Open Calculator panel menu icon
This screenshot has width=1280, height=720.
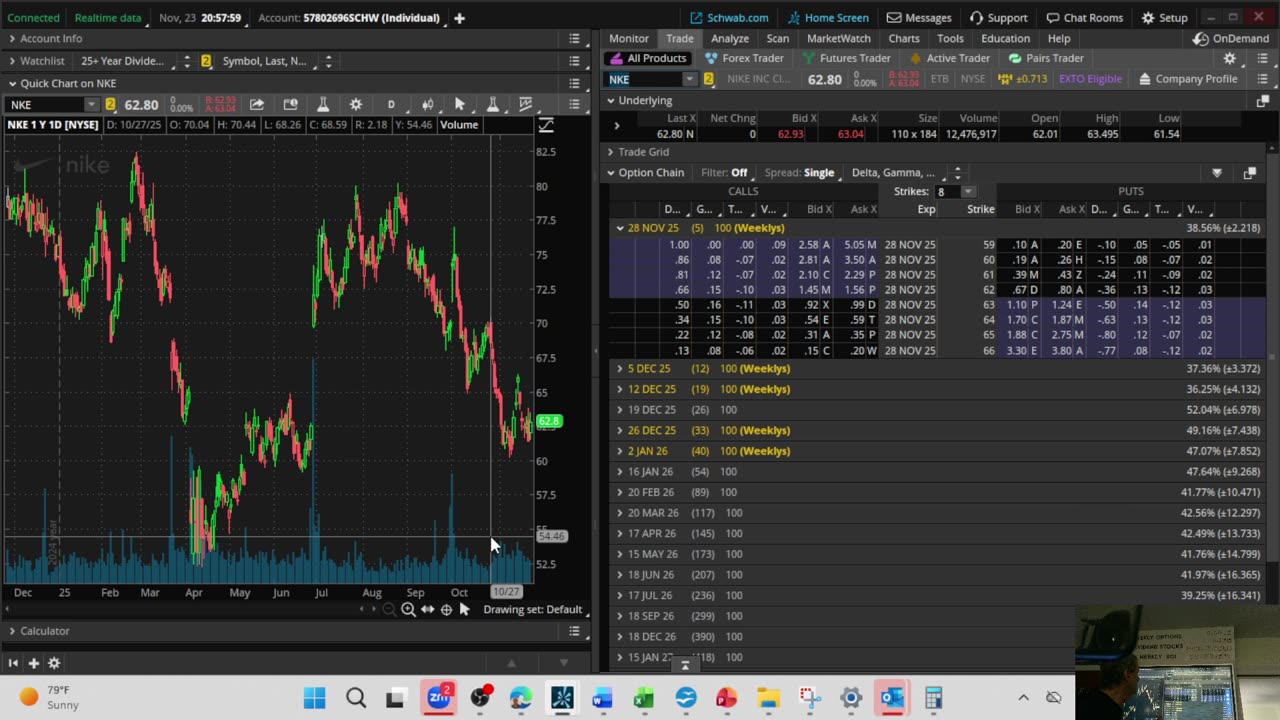click(574, 631)
